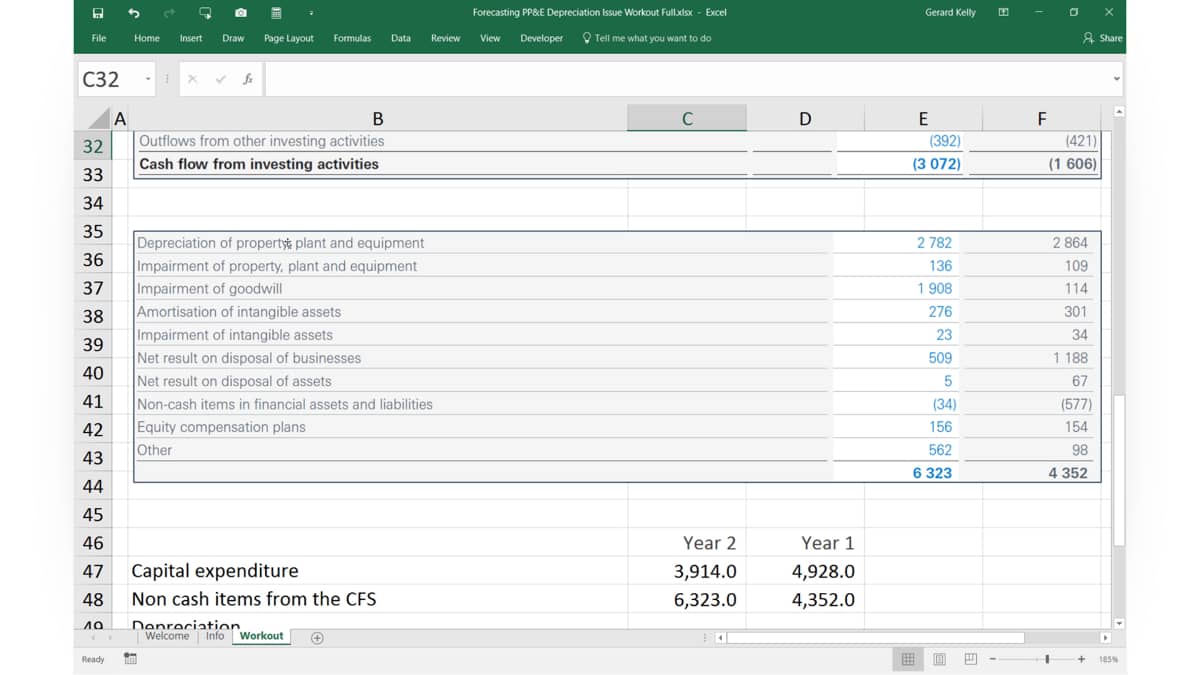Screen dimensions: 1200x675
Task: Switch to Normal view icon
Action: coord(908,659)
